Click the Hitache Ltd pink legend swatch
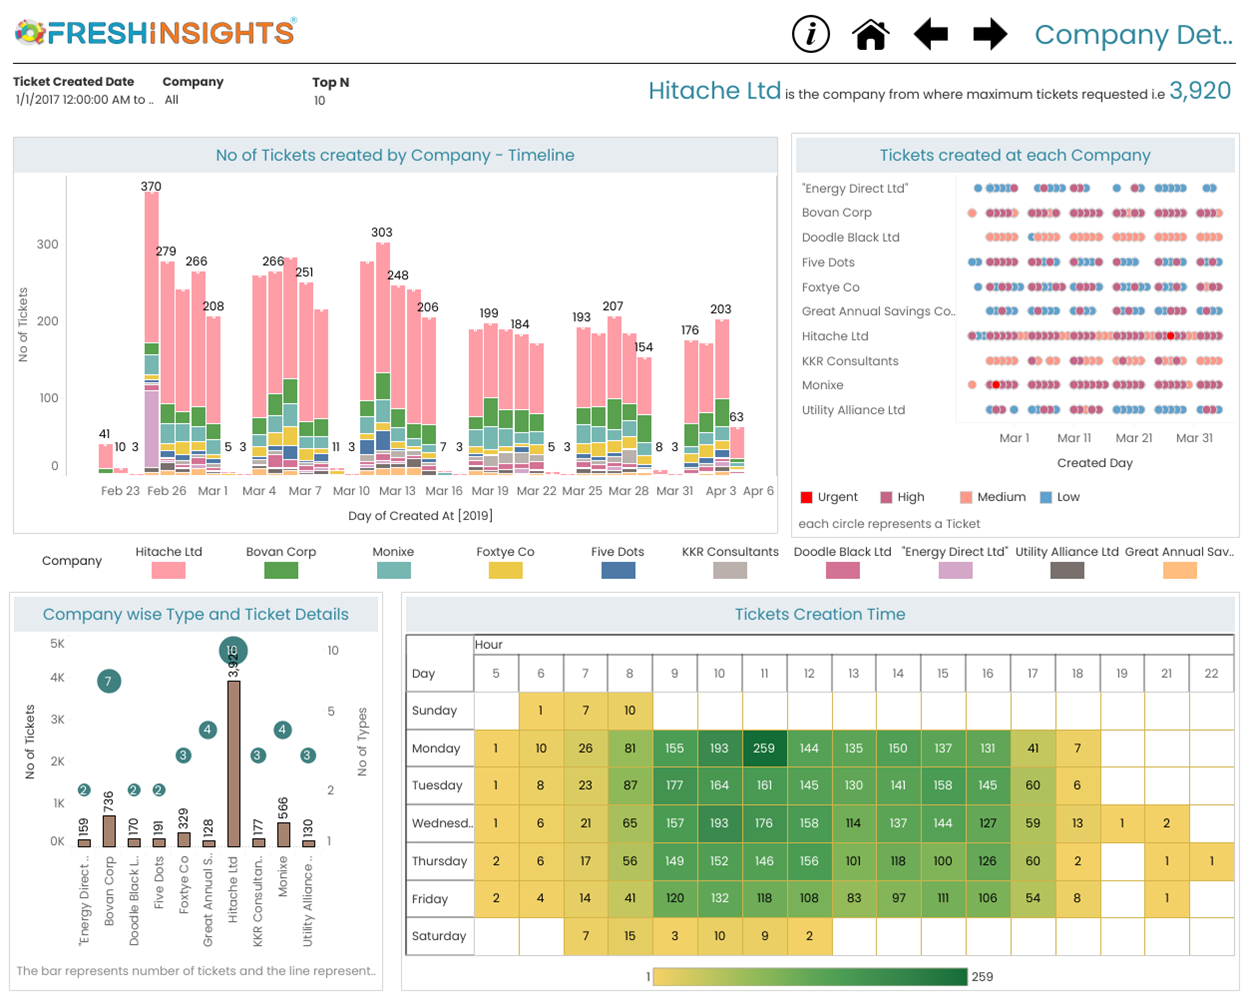Image resolution: width=1249 pixels, height=1000 pixels. point(168,570)
